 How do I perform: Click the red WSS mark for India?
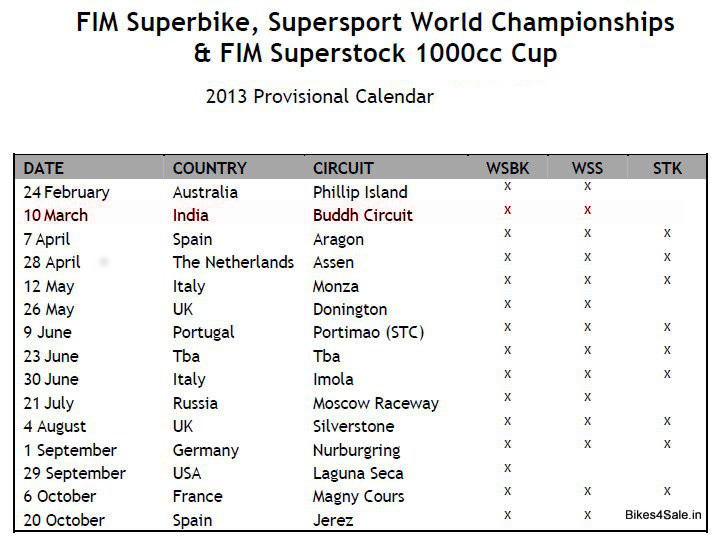[587, 210]
